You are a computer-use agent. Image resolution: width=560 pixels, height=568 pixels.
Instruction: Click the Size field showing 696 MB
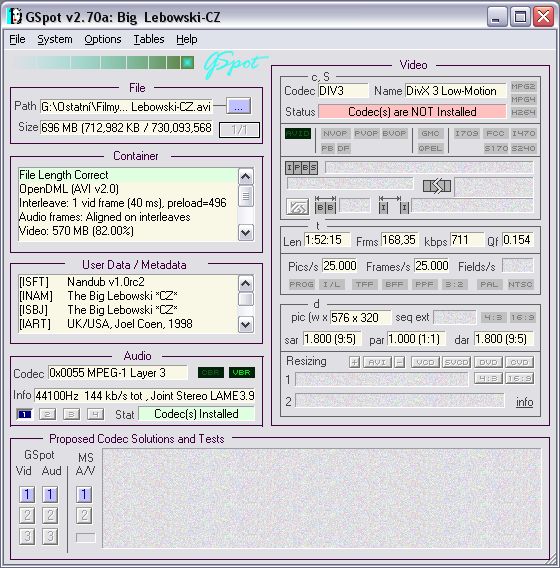(126, 128)
